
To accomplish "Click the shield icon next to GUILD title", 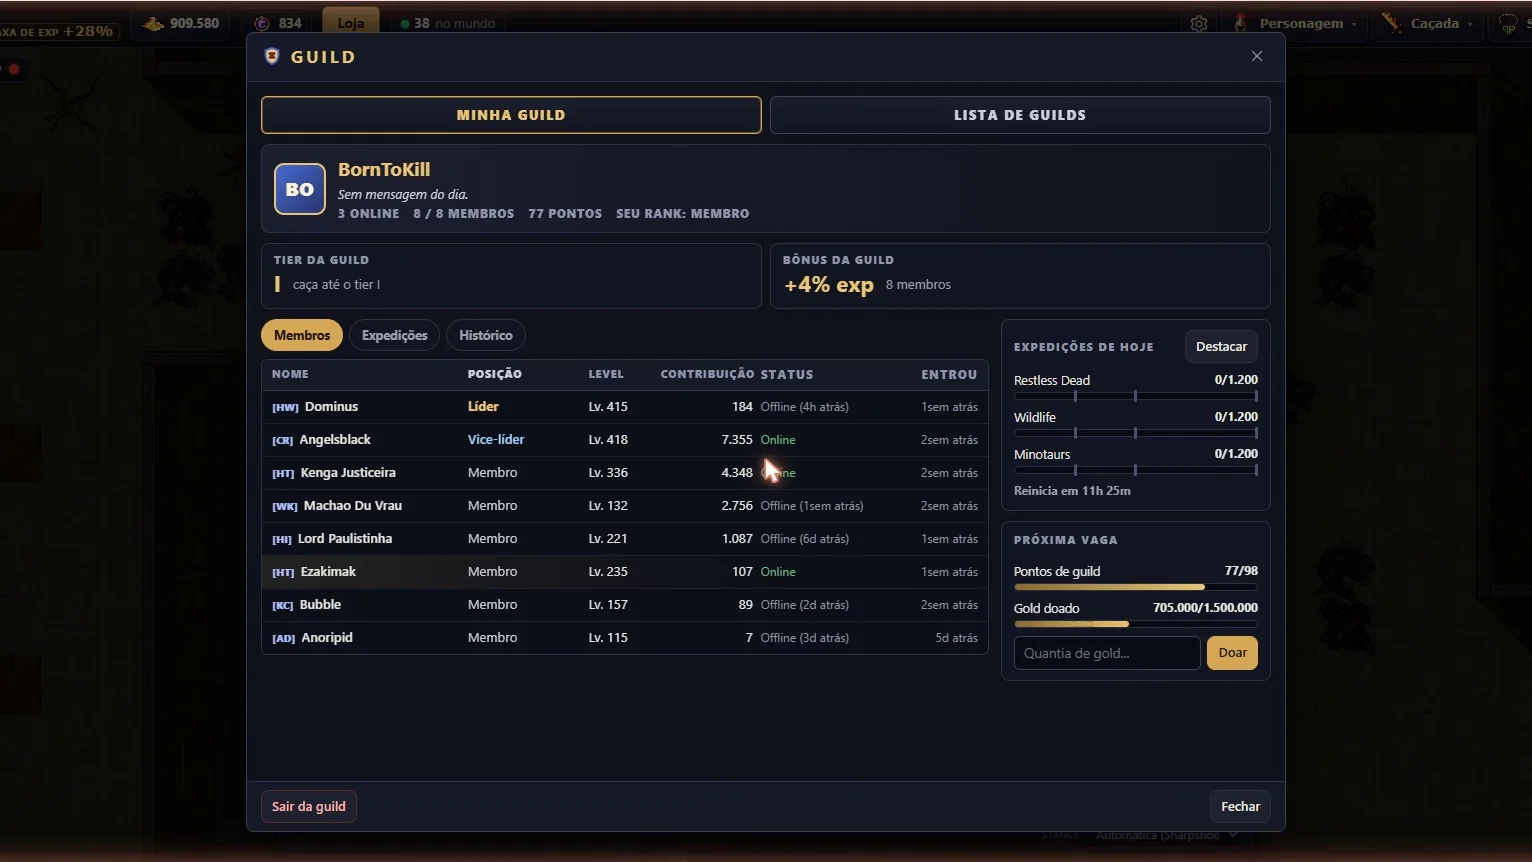I will pyautogui.click(x=272, y=56).
